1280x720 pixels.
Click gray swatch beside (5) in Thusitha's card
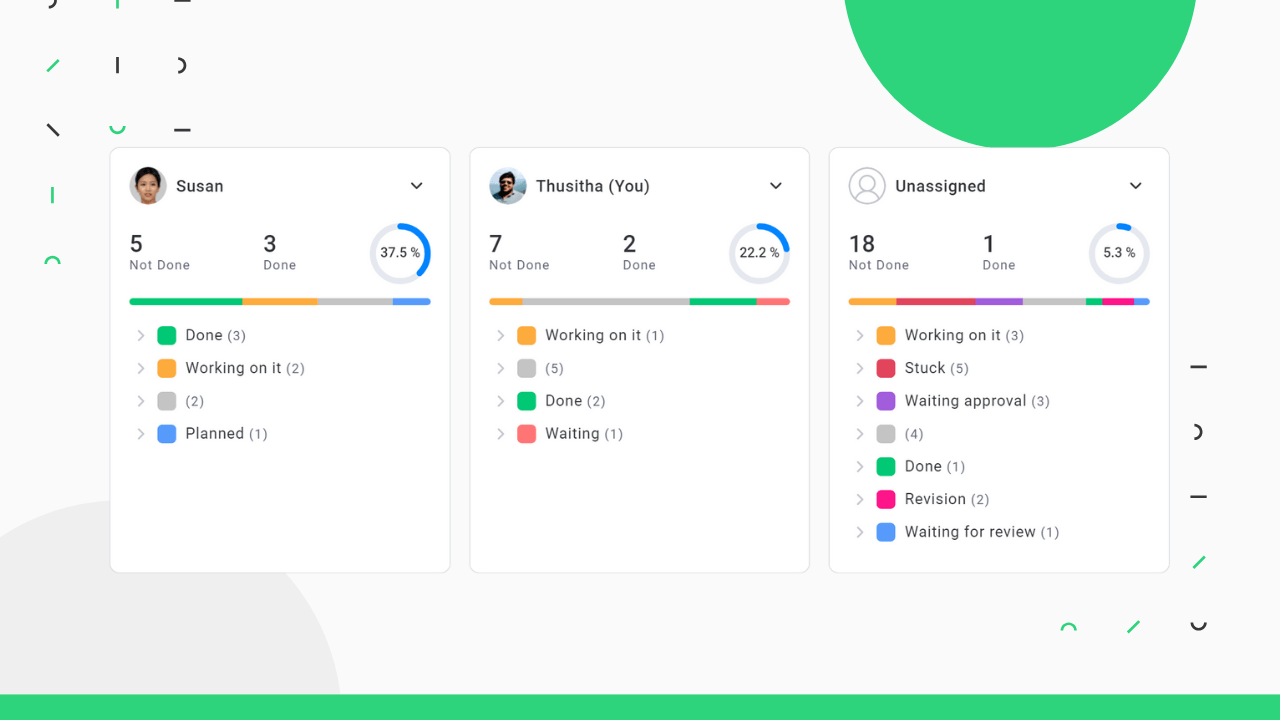[527, 368]
